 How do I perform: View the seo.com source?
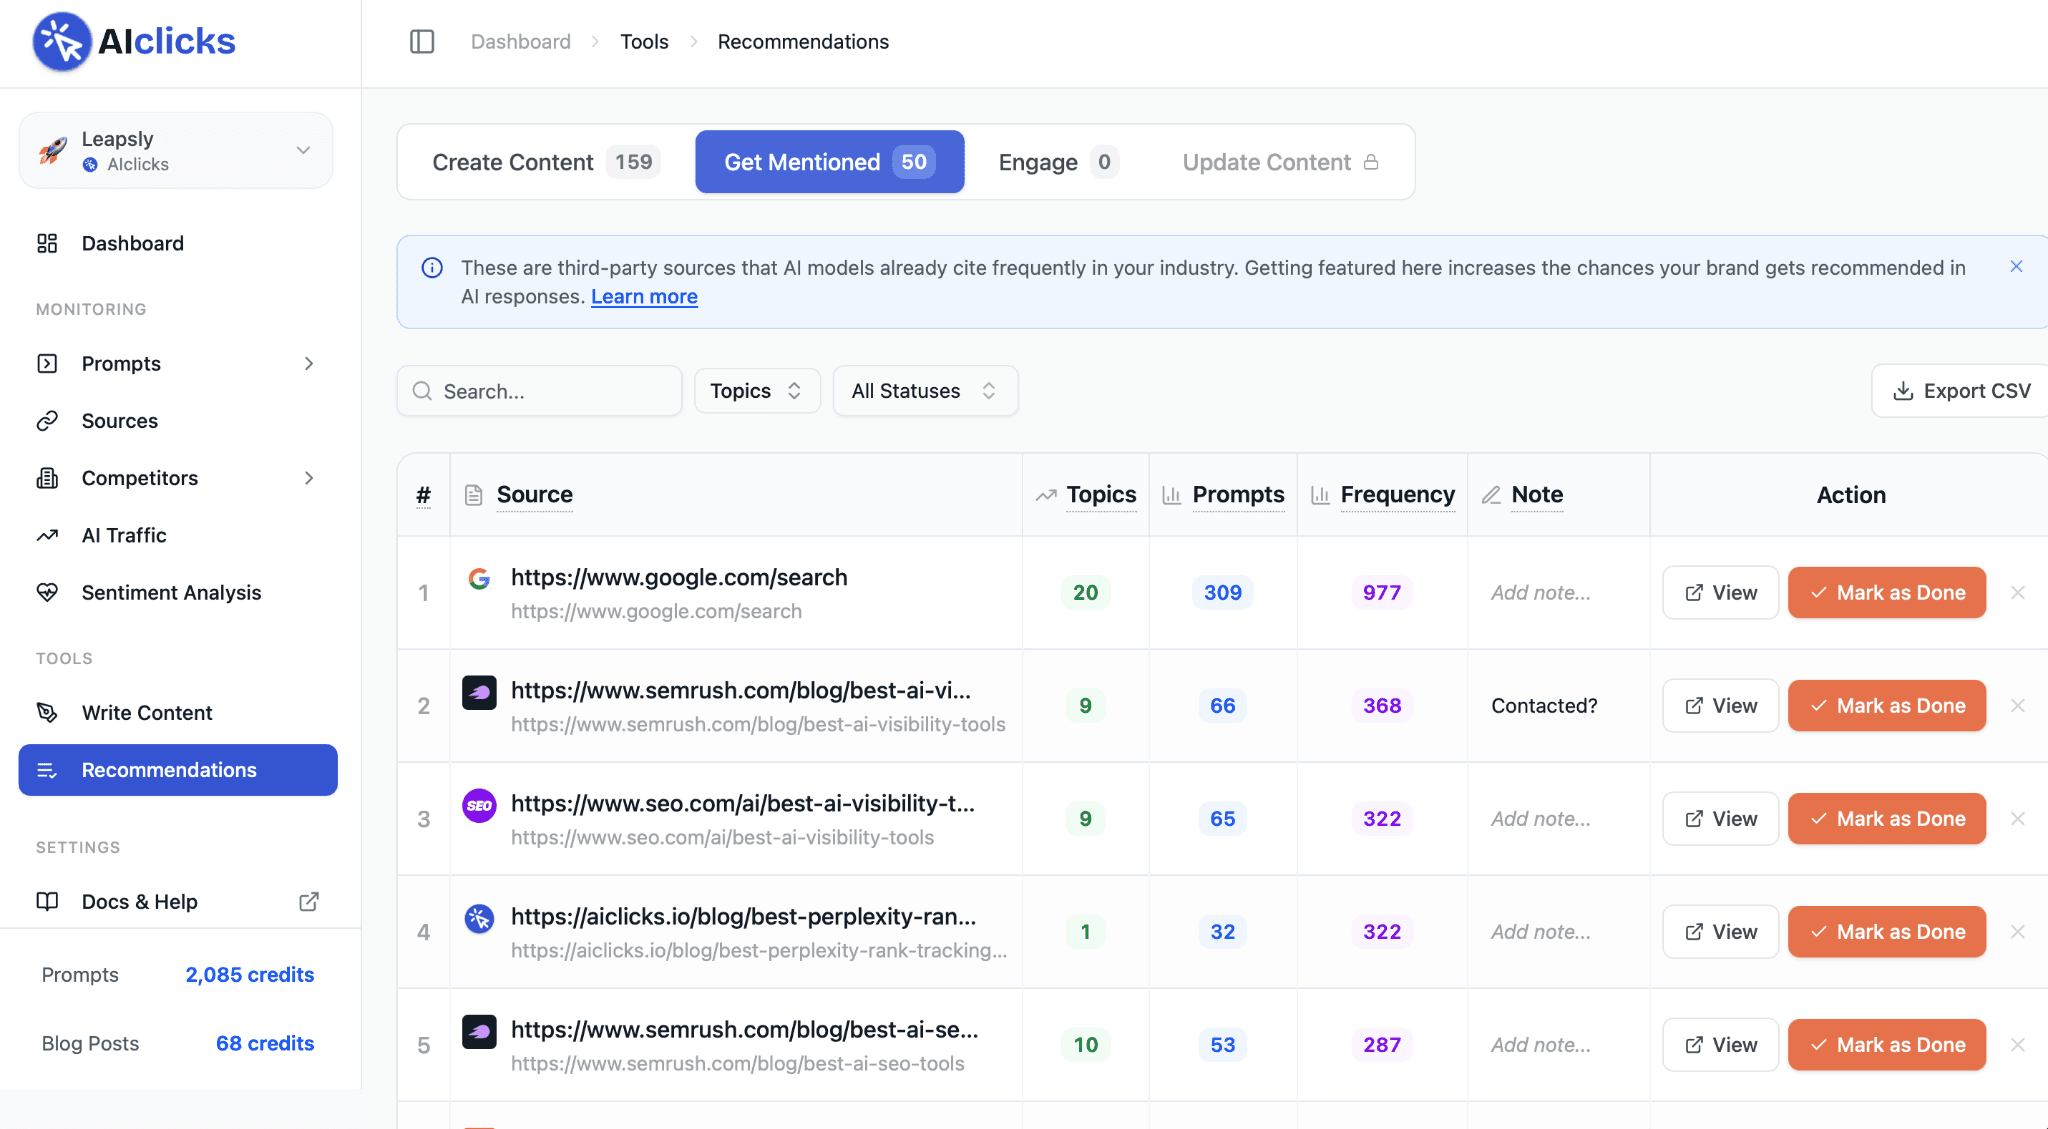pyautogui.click(x=1720, y=818)
